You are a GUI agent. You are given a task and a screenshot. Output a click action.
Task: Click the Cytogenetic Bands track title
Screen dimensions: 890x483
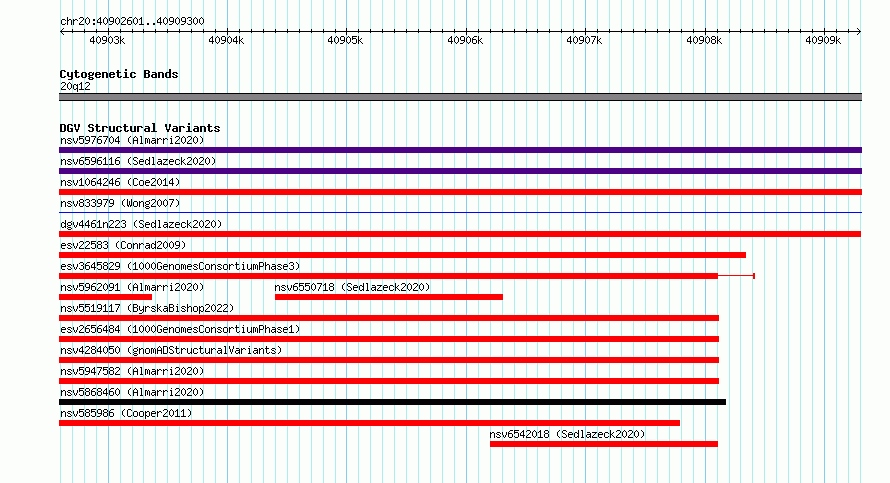(119, 74)
